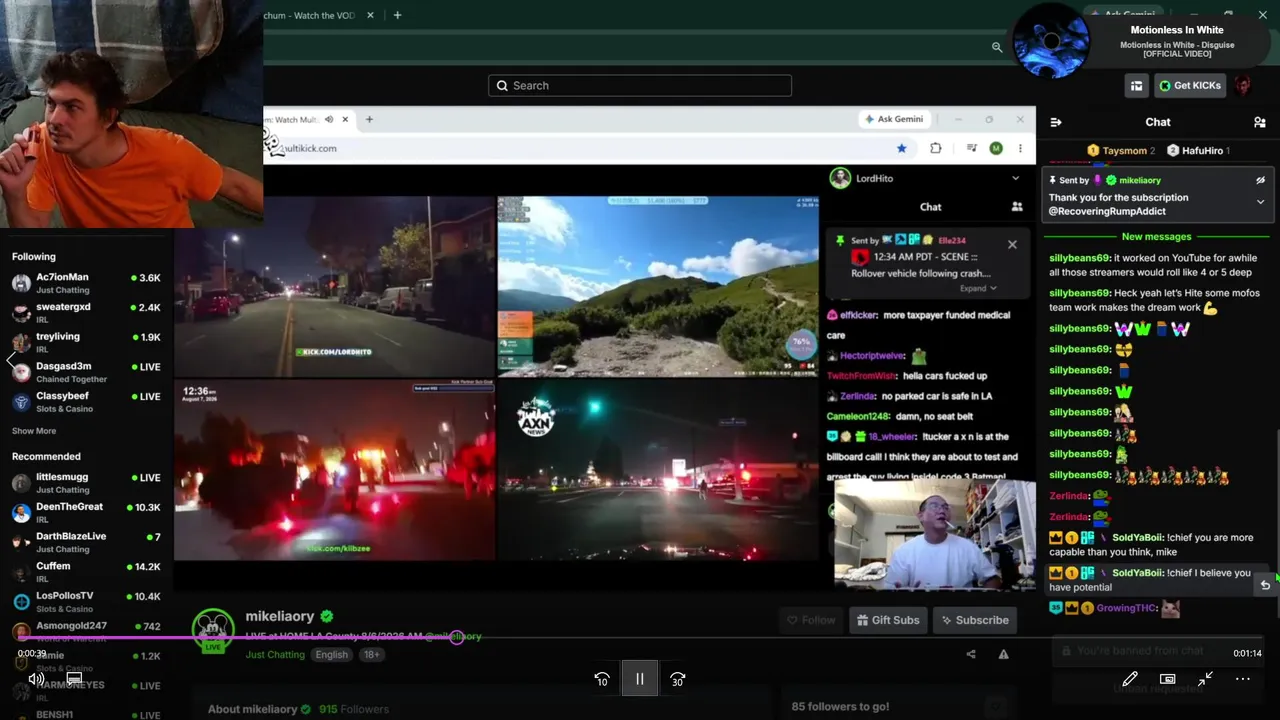
Task: Open DeenTheGreat in Recommended channels
Action: click(86, 513)
